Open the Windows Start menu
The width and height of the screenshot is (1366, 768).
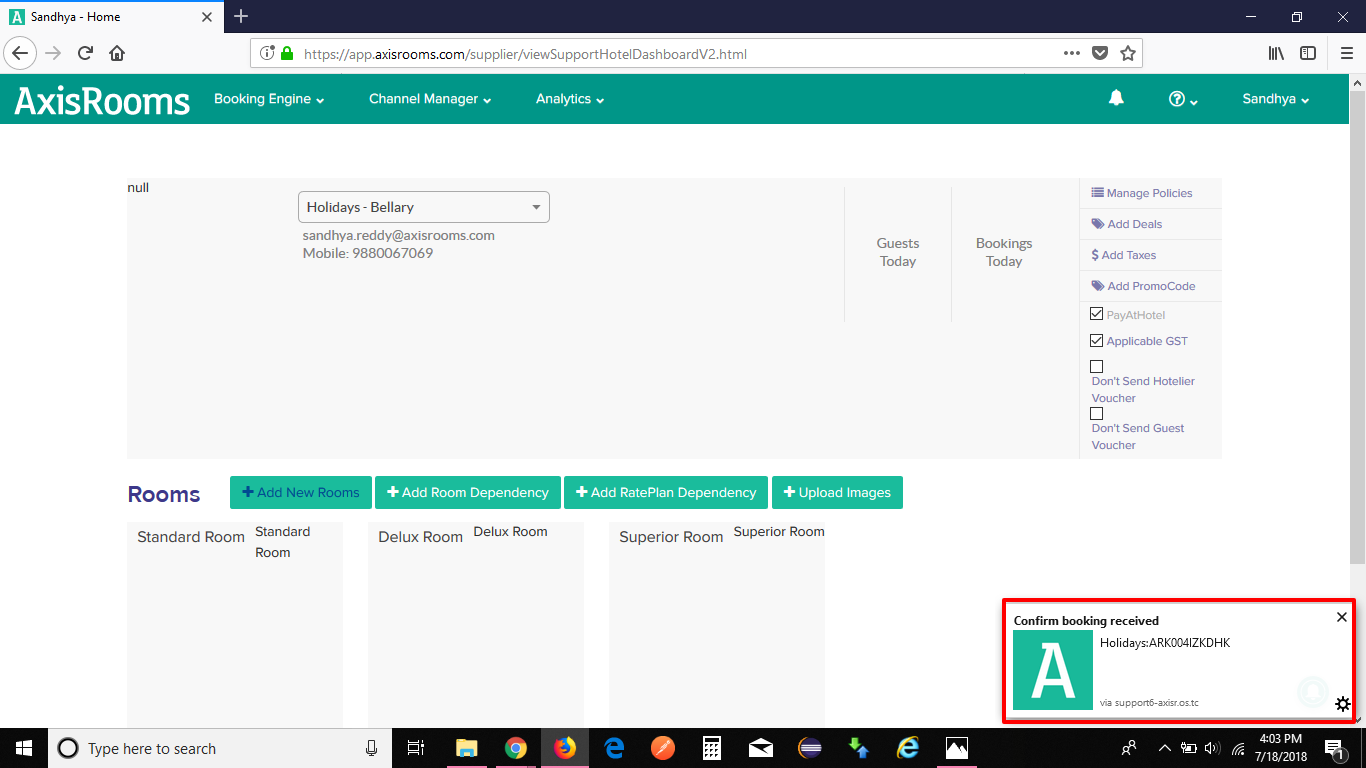(x=23, y=748)
